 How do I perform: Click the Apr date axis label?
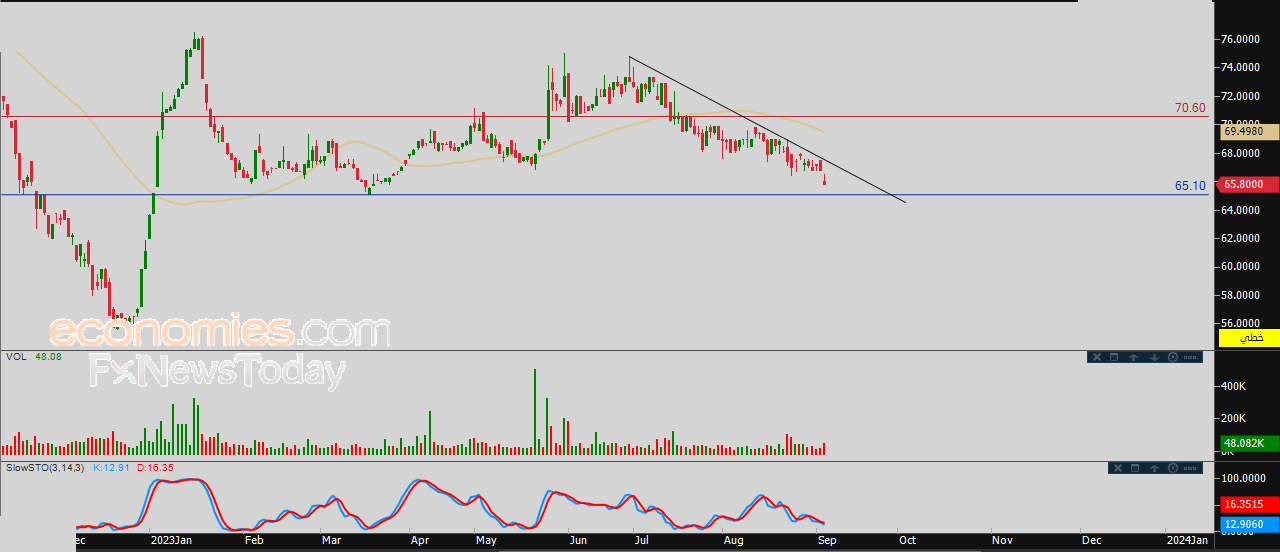(x=419, y=540)
